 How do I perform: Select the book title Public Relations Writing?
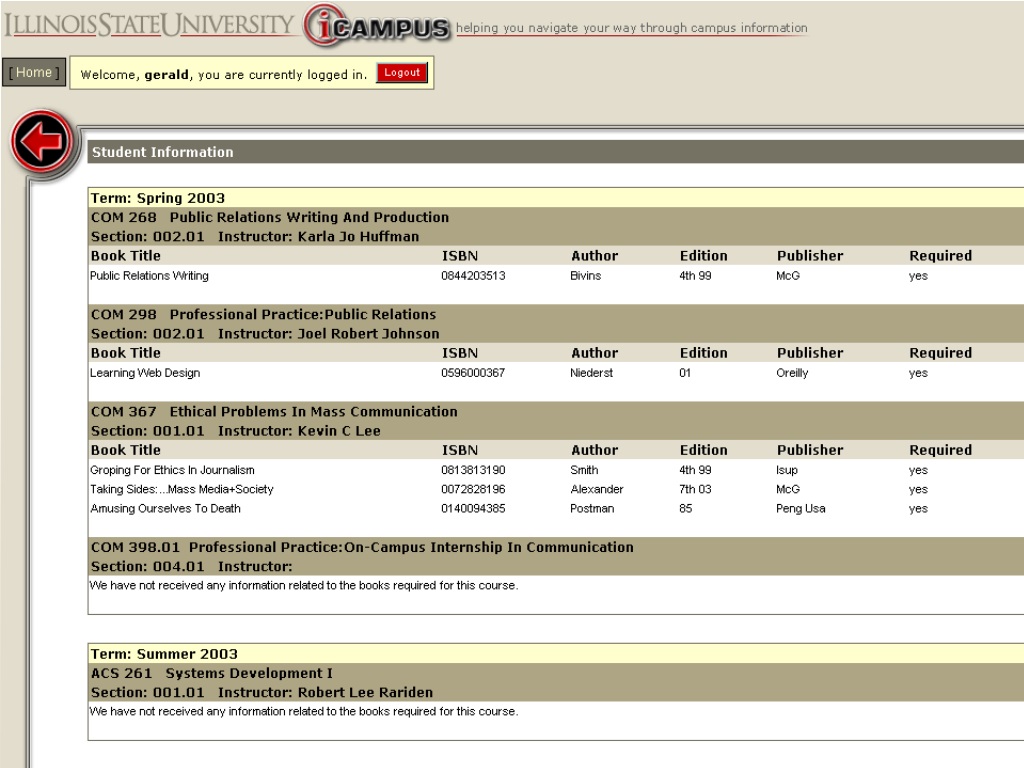tap(149, 276)
